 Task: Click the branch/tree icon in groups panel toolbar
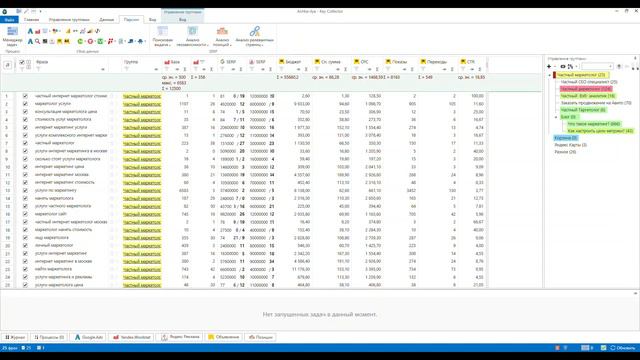pyautogui.click(x=570, y=67)
